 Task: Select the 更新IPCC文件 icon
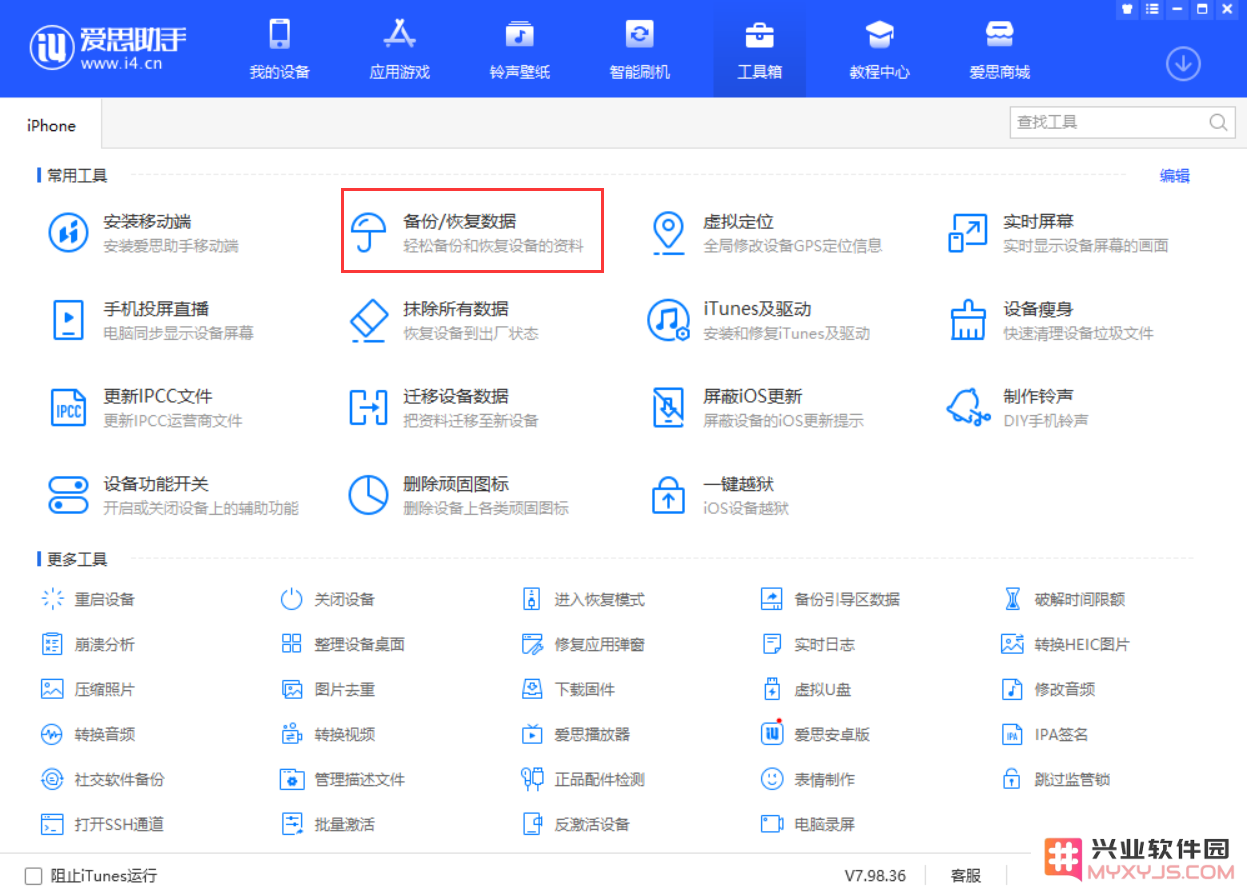point(69,407)
